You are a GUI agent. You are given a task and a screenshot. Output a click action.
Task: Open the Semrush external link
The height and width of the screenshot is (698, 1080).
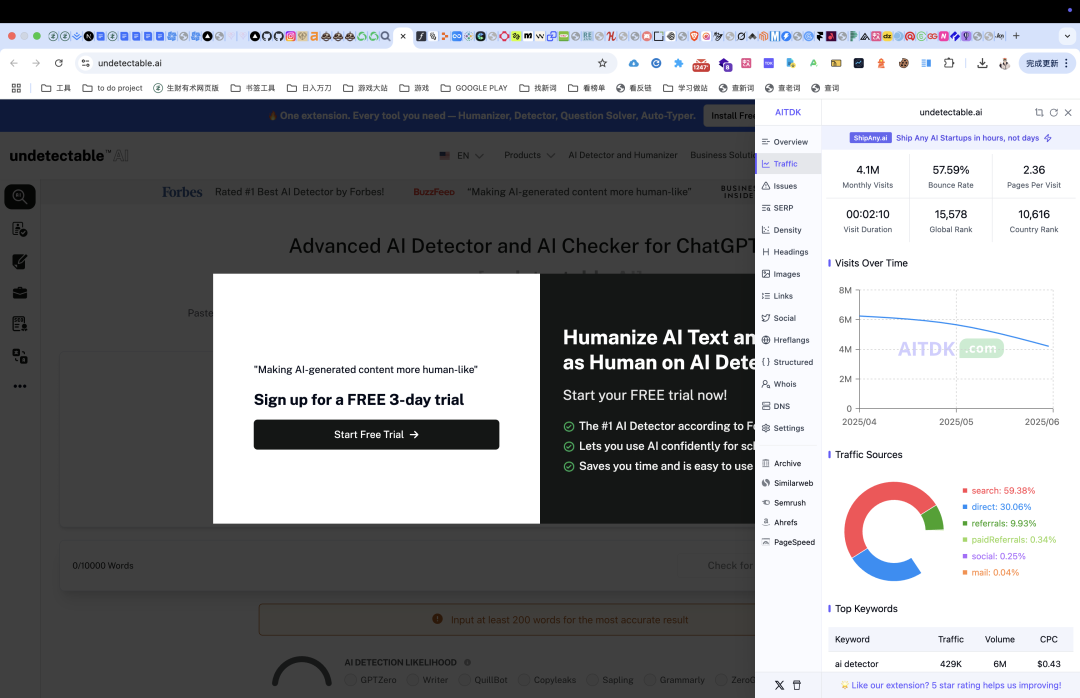783,503
